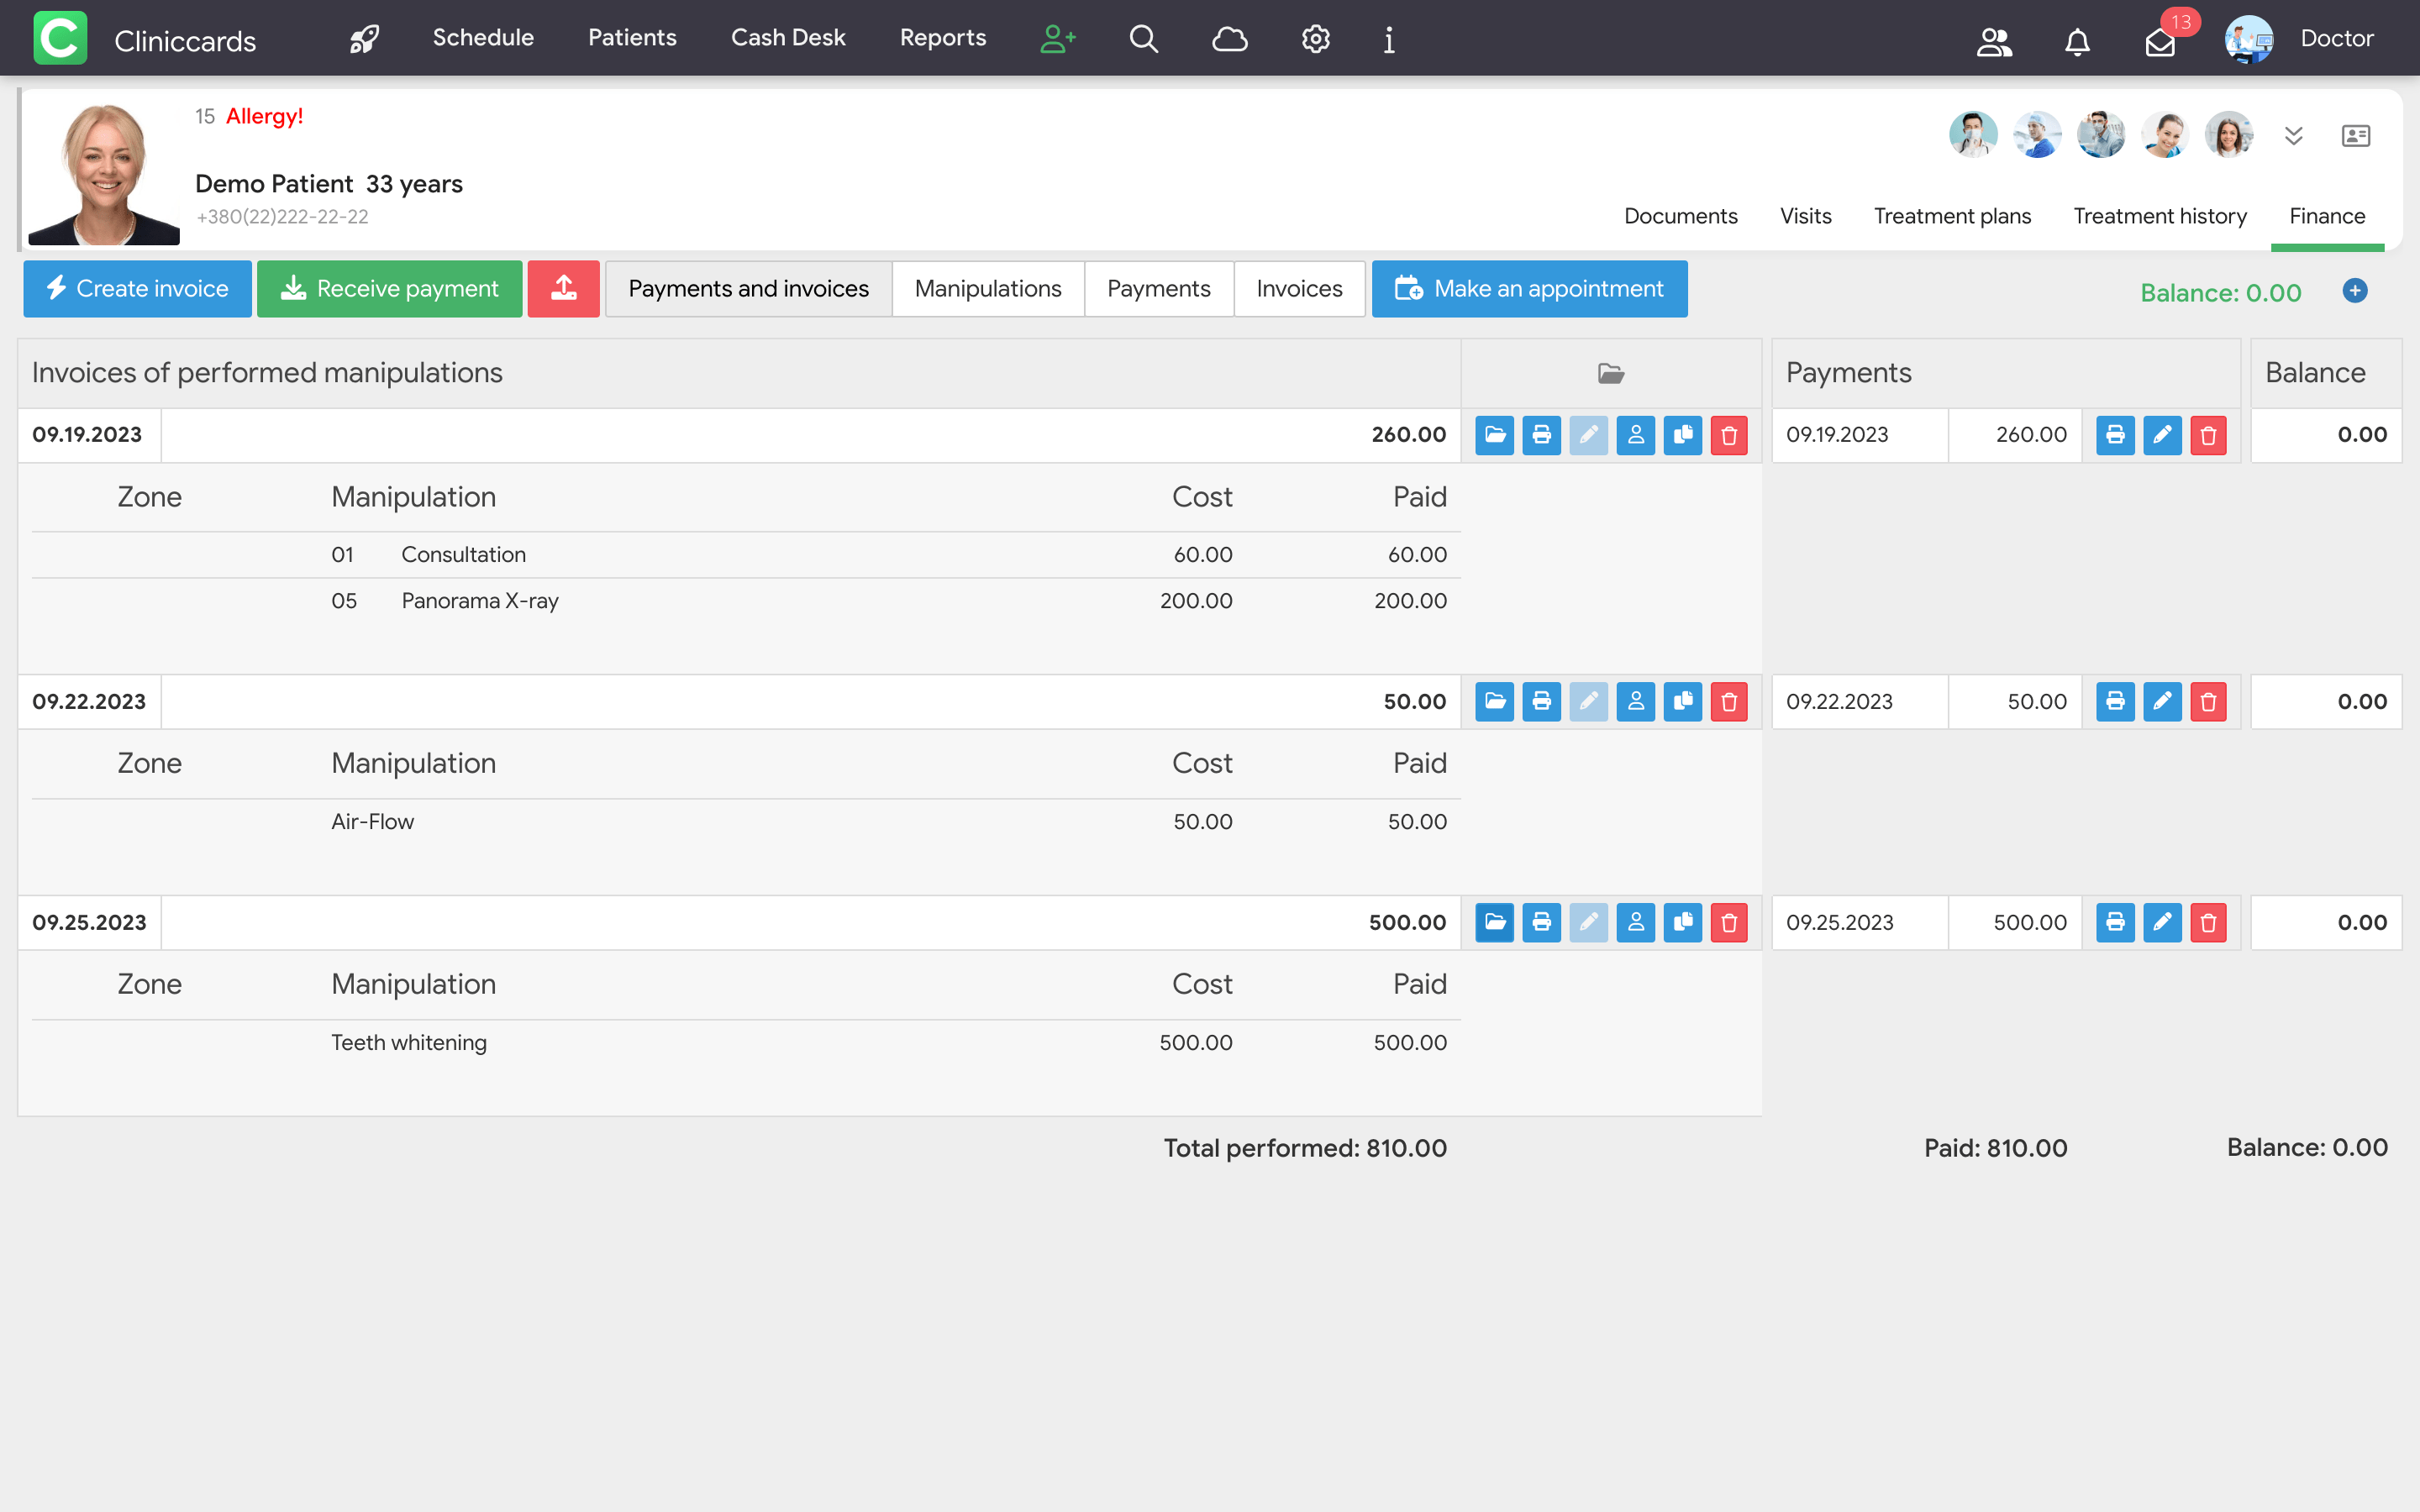The image size is (2420, 1512).
Task: Click Create invoice button
Action: (x=137, y=289)
